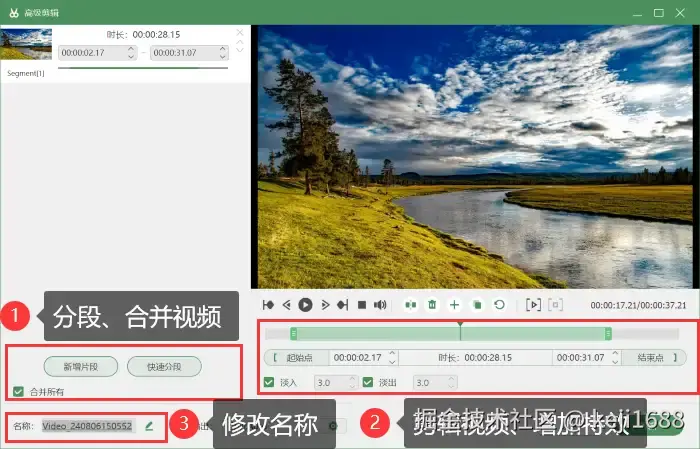Screen dimensions: 700x449
Task: Decrease the 淡入 fade-in duration
Action: (352, 386)
